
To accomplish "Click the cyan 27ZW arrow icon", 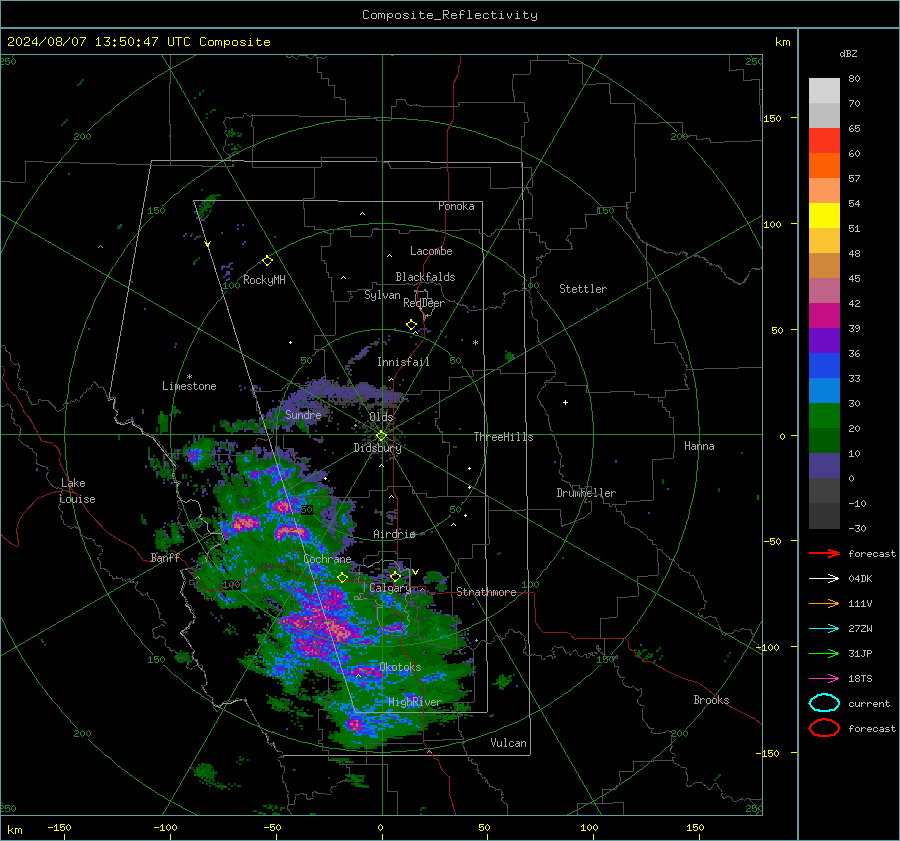I will click(x=824, y=629).
